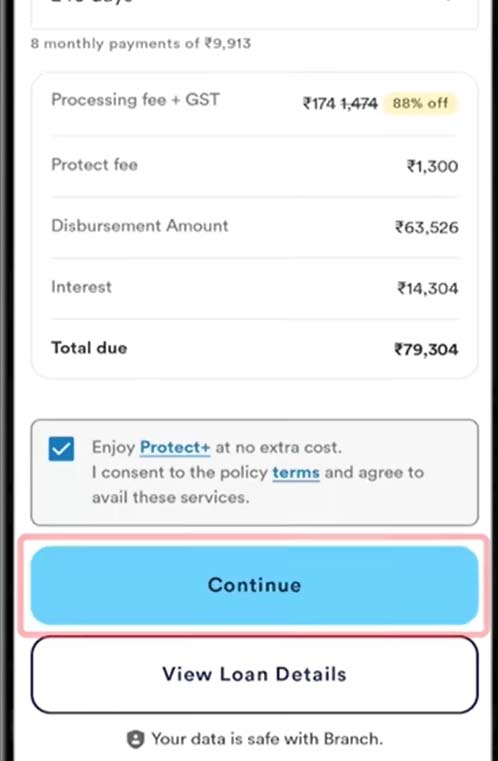The height and width of the screenshot is (761, 498).
Task: Tap the ₹14,304 interest amount
Action: tap(428, 288)
